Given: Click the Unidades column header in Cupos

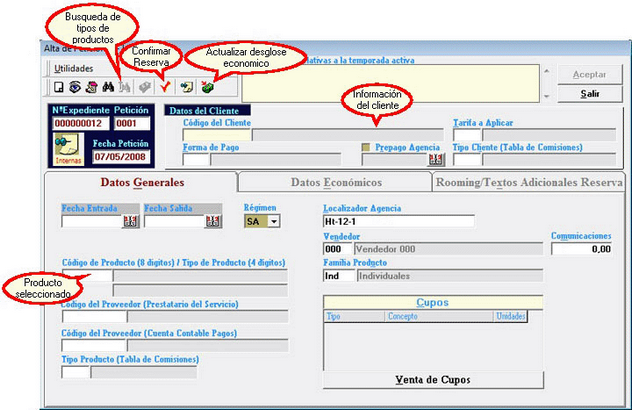Looking at the screenshot, I should 510,316.
